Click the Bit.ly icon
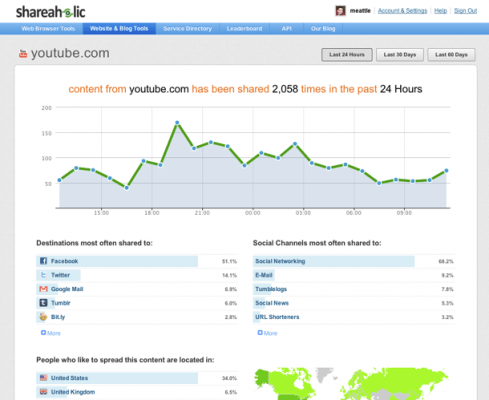The width and height of the screenshot is (489, 400). click(x=43, y=317)
